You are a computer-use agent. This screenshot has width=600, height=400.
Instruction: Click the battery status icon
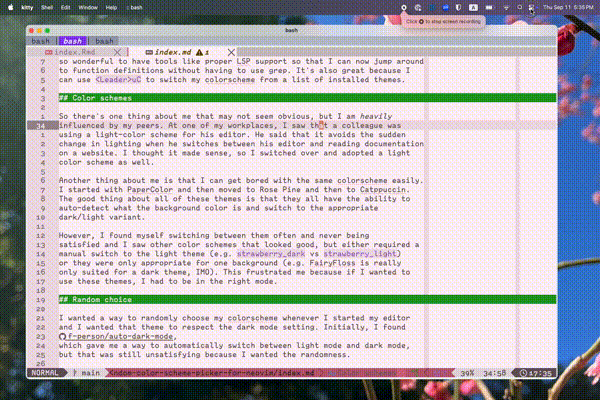(x=489, y=7)
